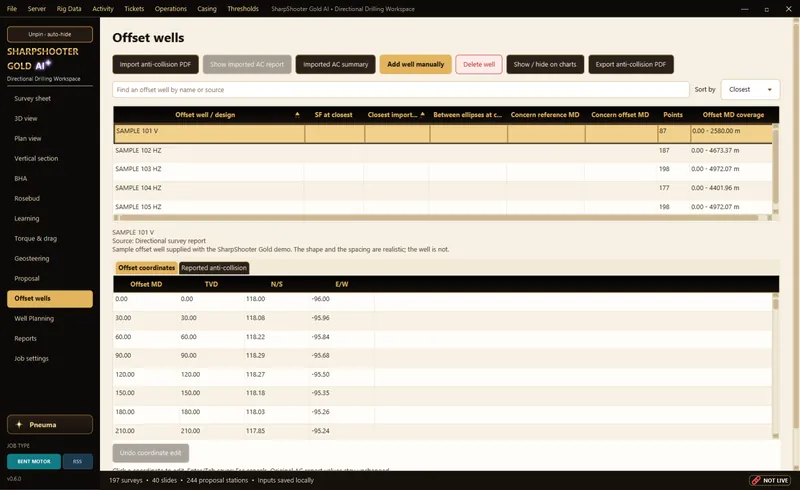Select SAMPLE 102 HZ well row

442,151
